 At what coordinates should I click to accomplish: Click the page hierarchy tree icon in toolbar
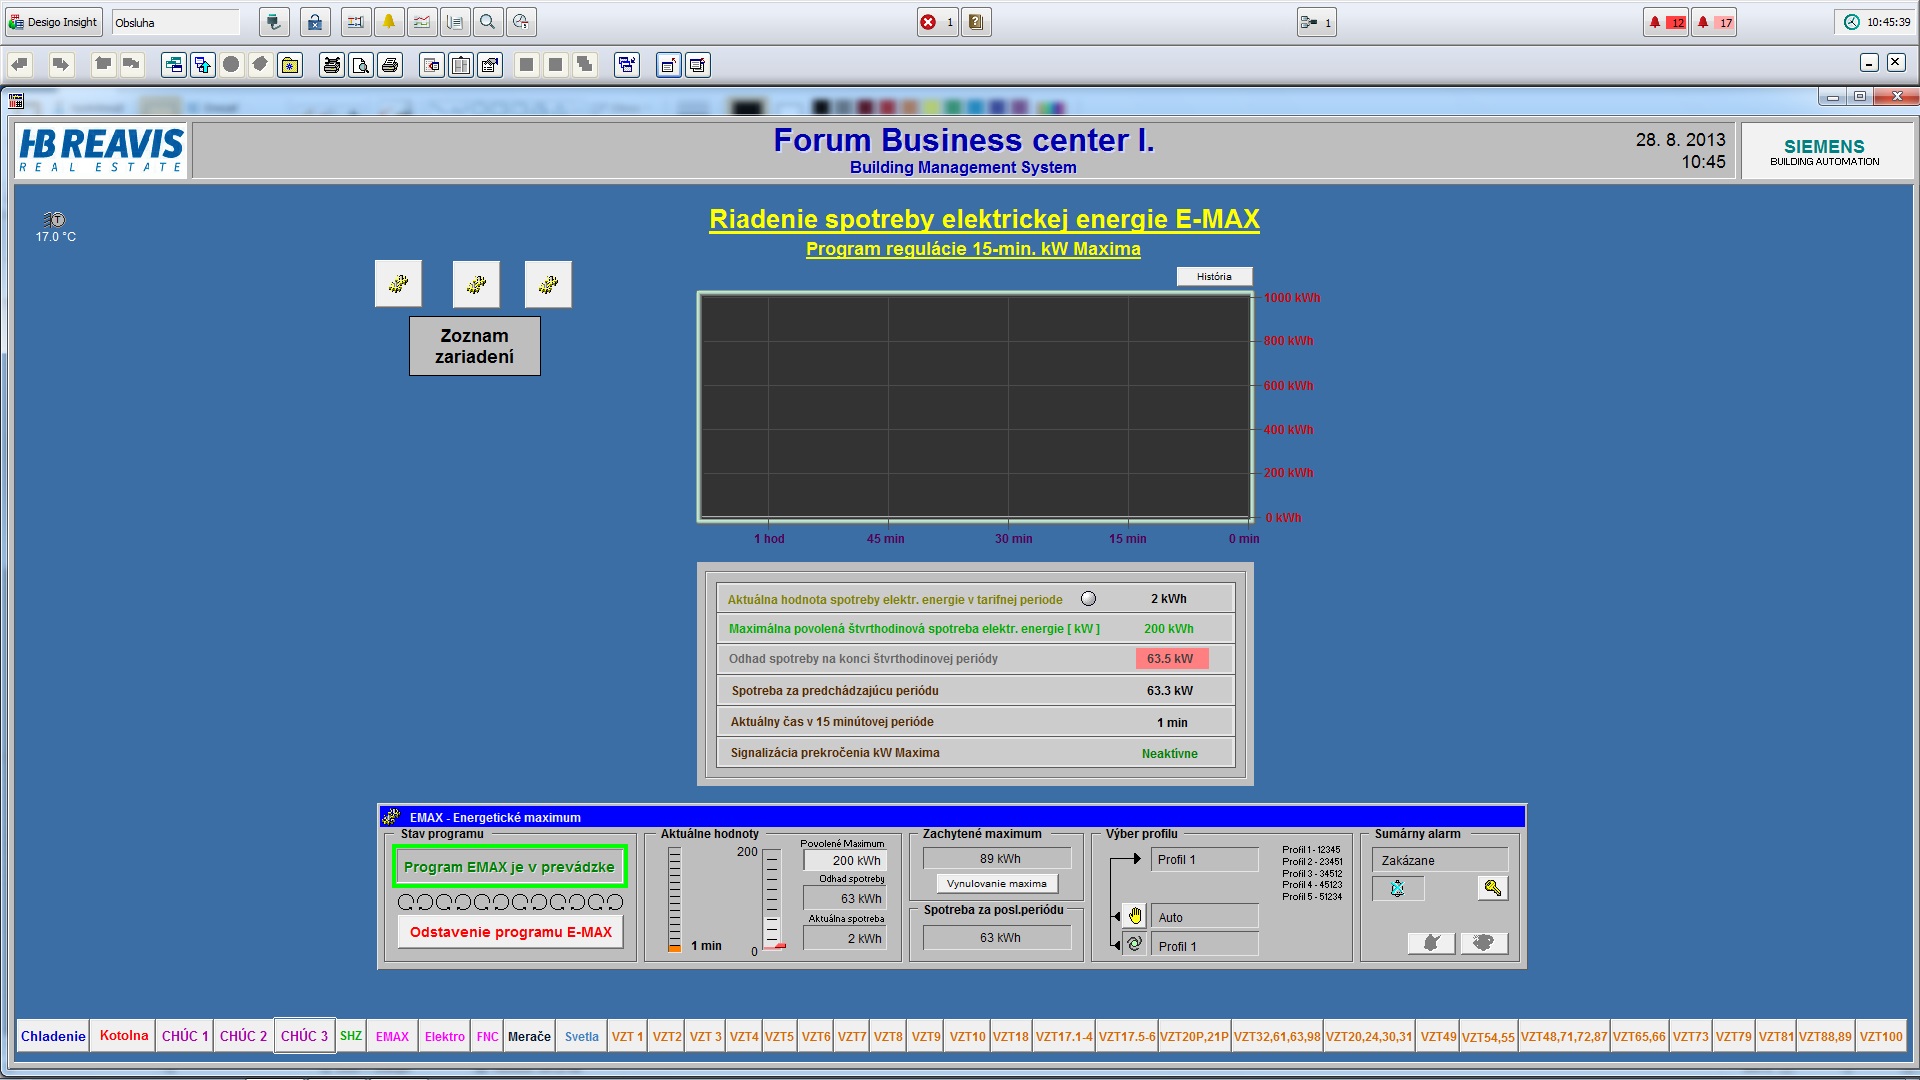coord(174,65)
